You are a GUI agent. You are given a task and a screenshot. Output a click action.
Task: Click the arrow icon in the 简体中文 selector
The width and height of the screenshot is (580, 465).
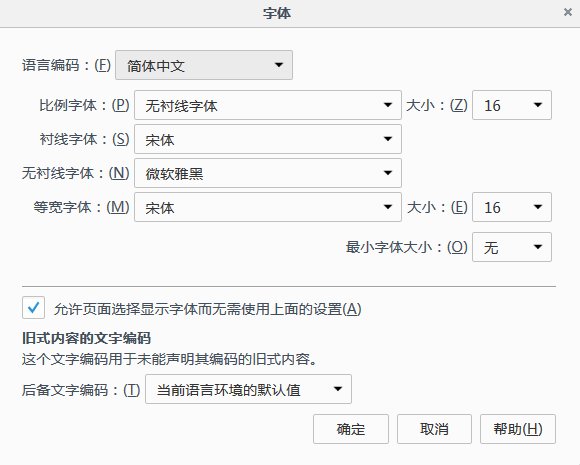(x=279, y=65)
